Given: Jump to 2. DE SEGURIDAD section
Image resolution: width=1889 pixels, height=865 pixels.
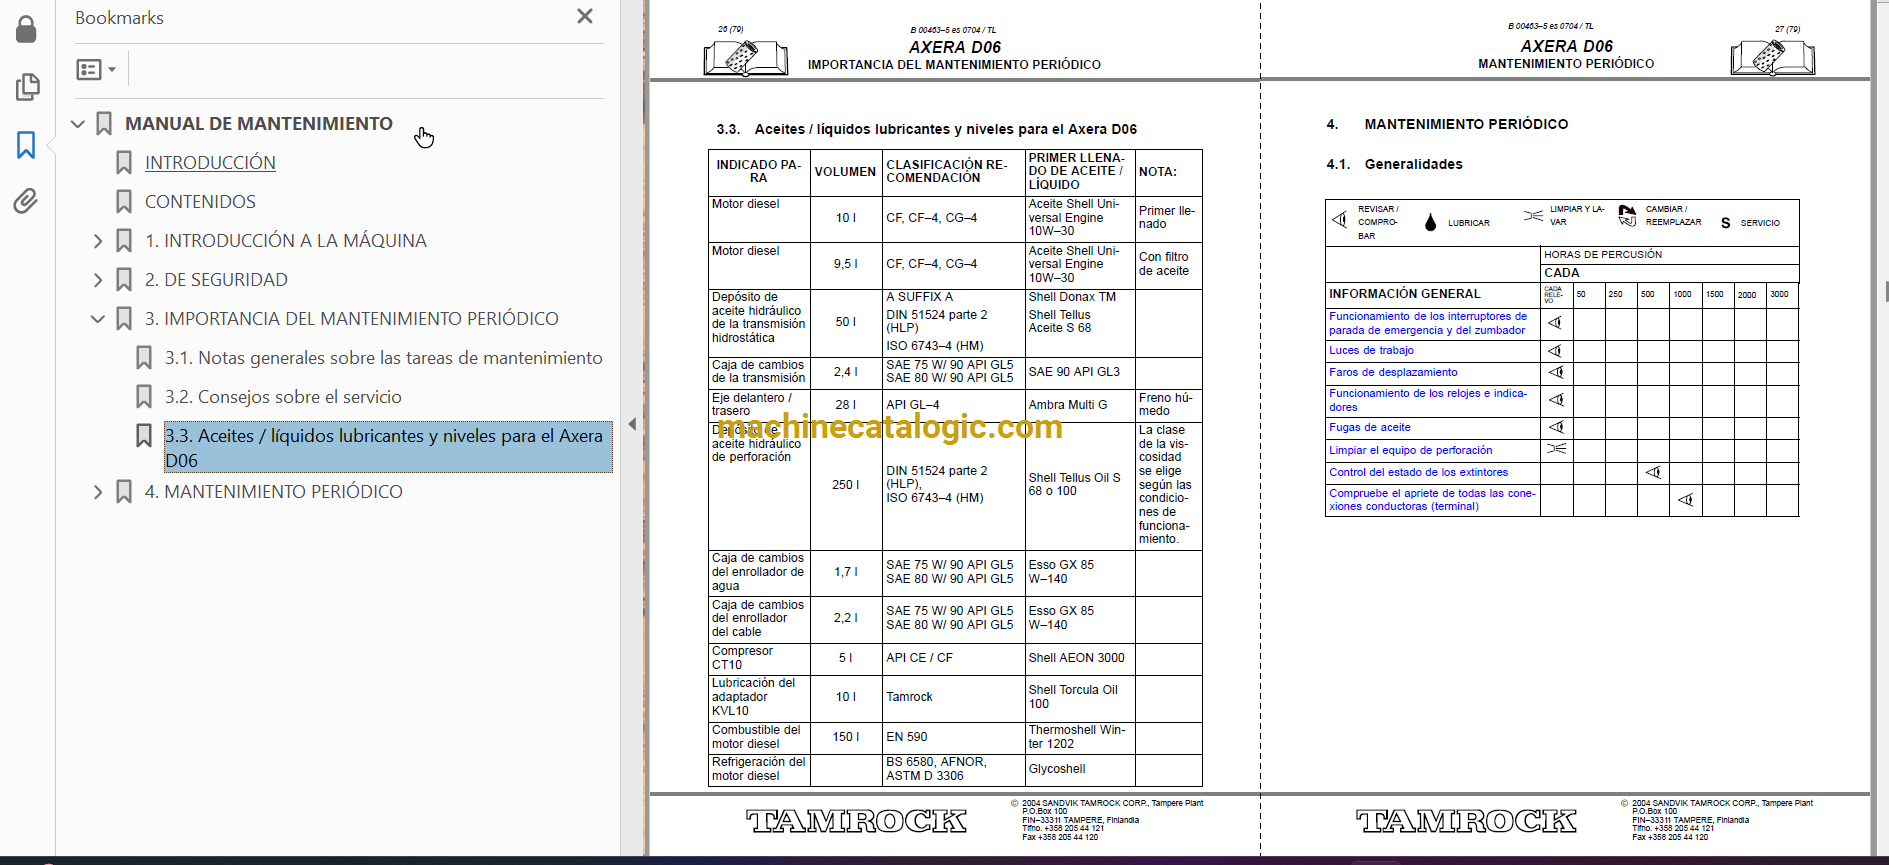Looking at the screenshot, I should tap(216, 280).
